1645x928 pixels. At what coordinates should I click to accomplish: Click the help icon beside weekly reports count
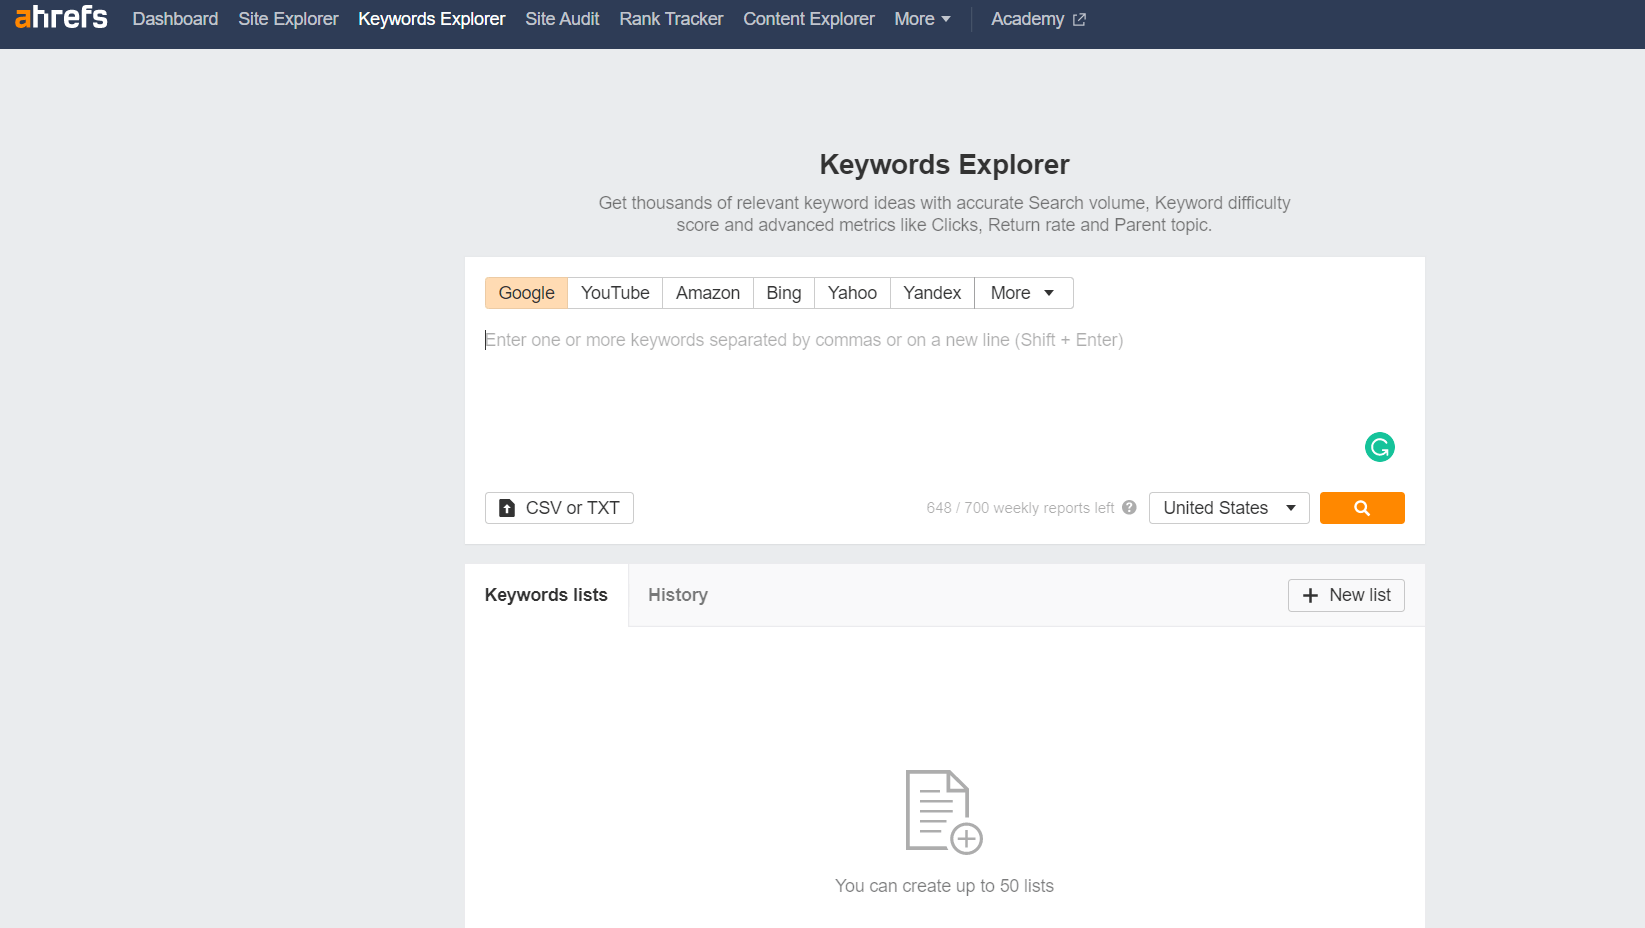[1129, 508]
